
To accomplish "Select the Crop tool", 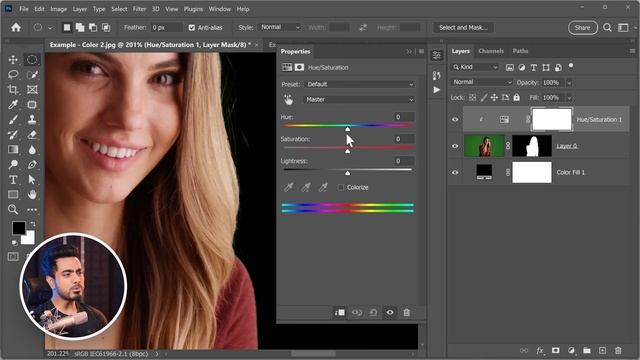I will (x=13, y=90).
